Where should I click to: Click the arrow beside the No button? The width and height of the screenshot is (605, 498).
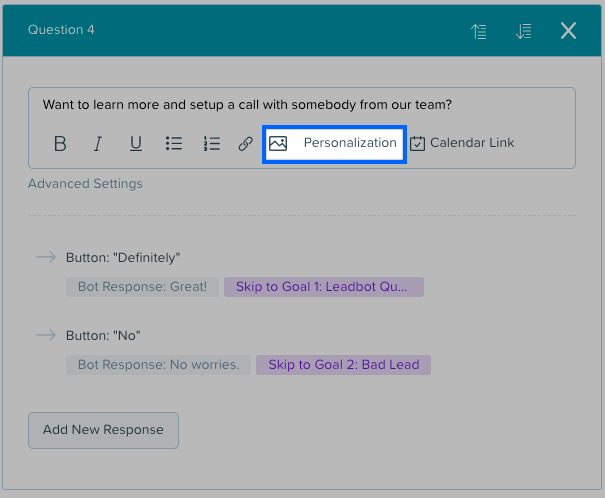pyautogui.click(x=46, y=335)
